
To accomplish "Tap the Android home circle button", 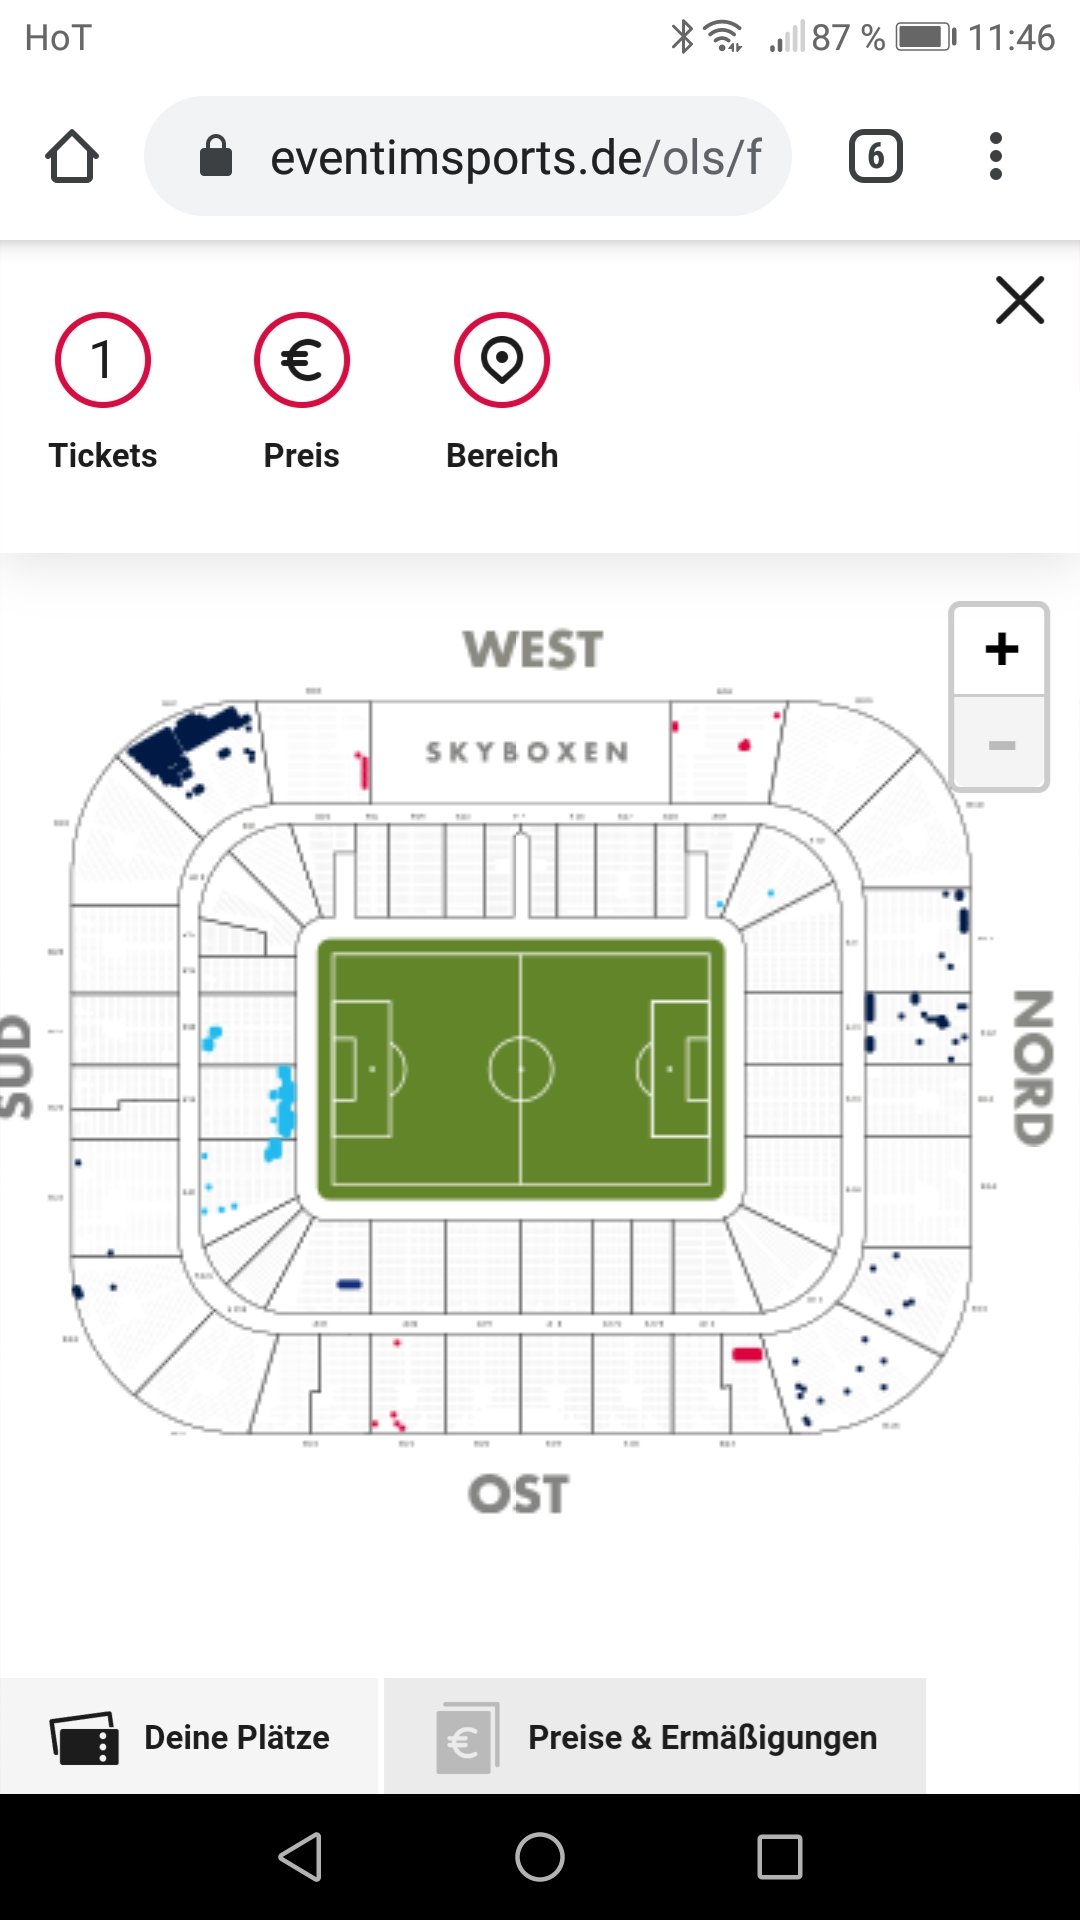I will (x=540, y=1857).
